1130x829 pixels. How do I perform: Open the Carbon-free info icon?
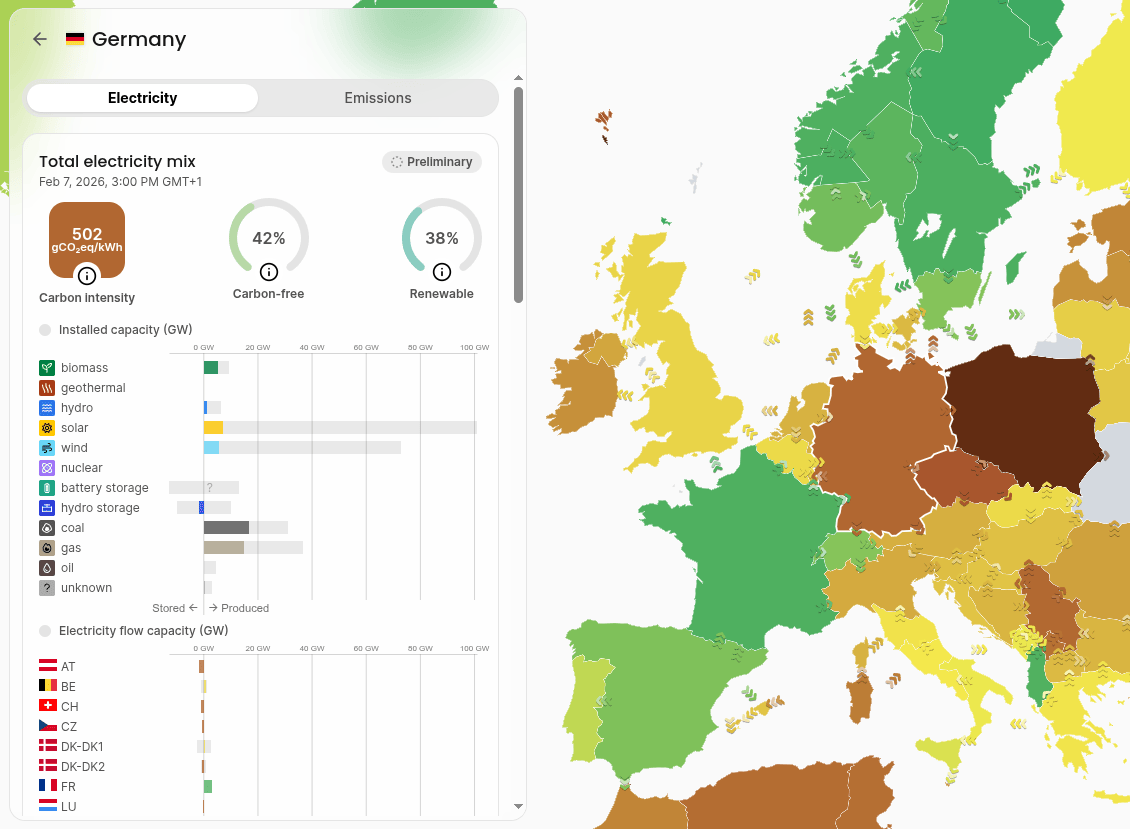(x=268, y=272)
